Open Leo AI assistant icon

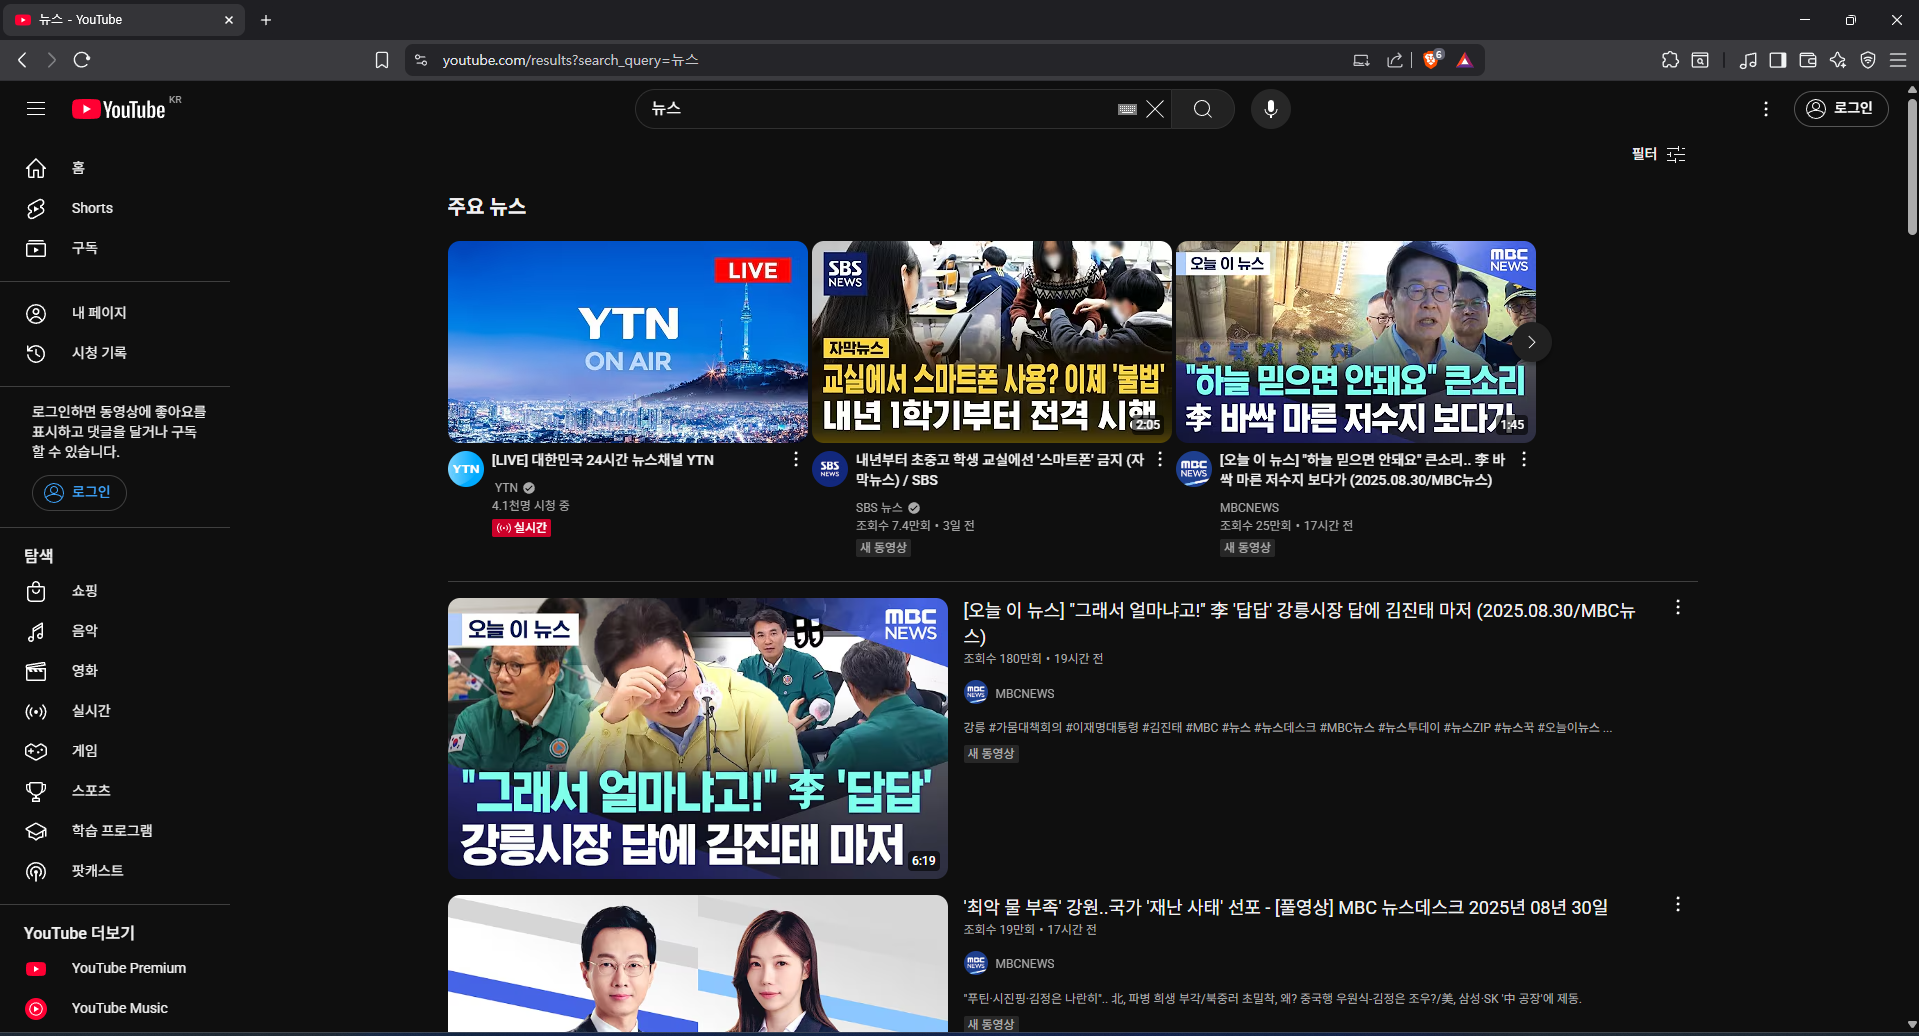[x=1838, y=60]
